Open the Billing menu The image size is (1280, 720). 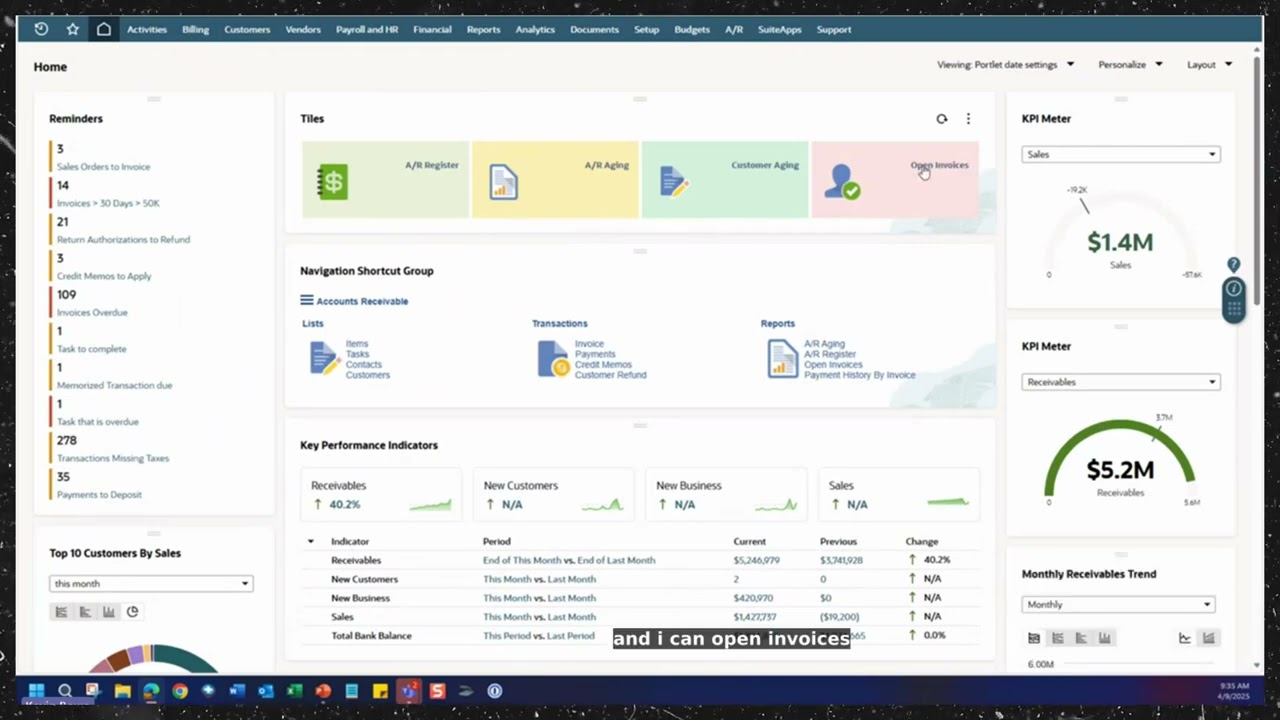[x=195, y=29]
